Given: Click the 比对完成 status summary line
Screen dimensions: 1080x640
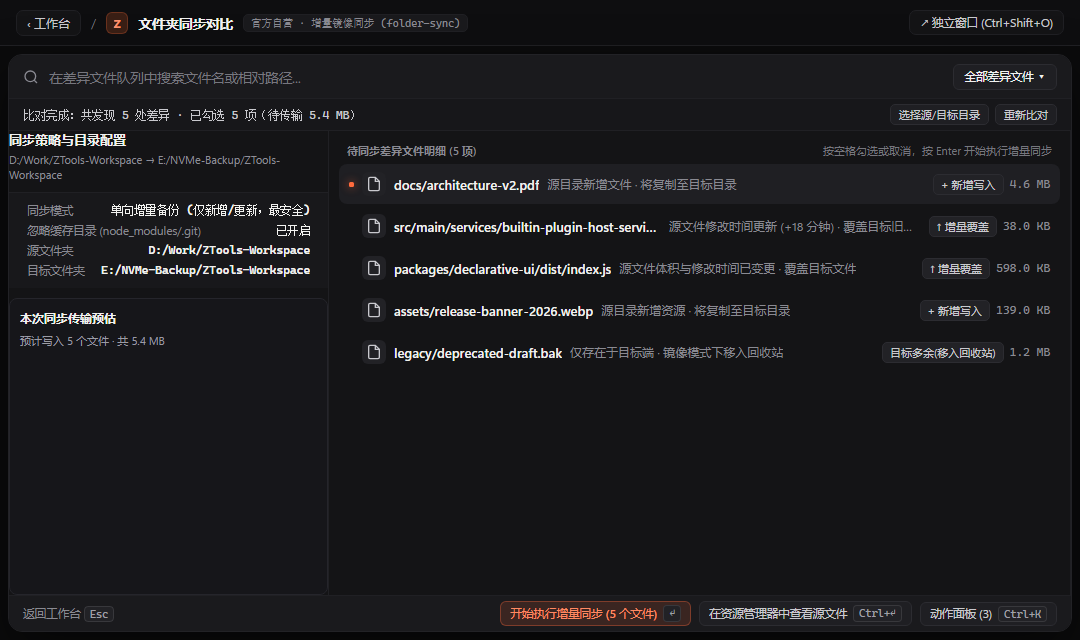Looking at the screenshot, I should pos(189,115).
